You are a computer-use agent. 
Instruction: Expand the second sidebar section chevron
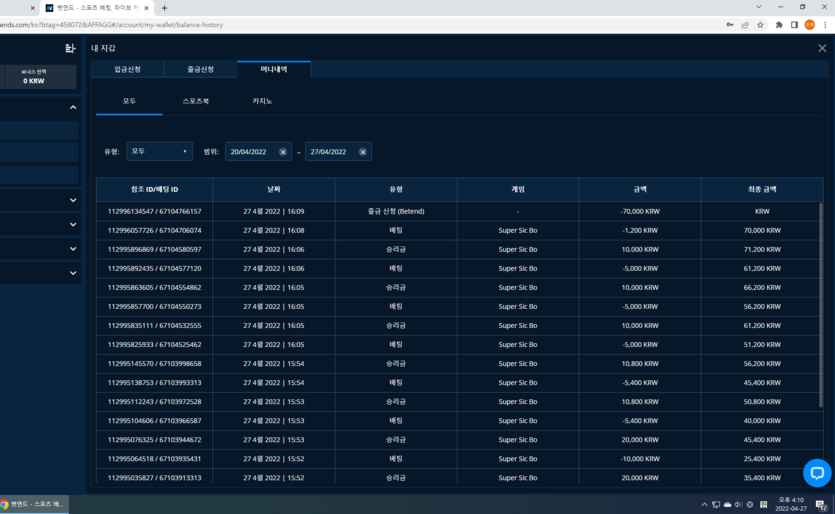tap(73, 200)
